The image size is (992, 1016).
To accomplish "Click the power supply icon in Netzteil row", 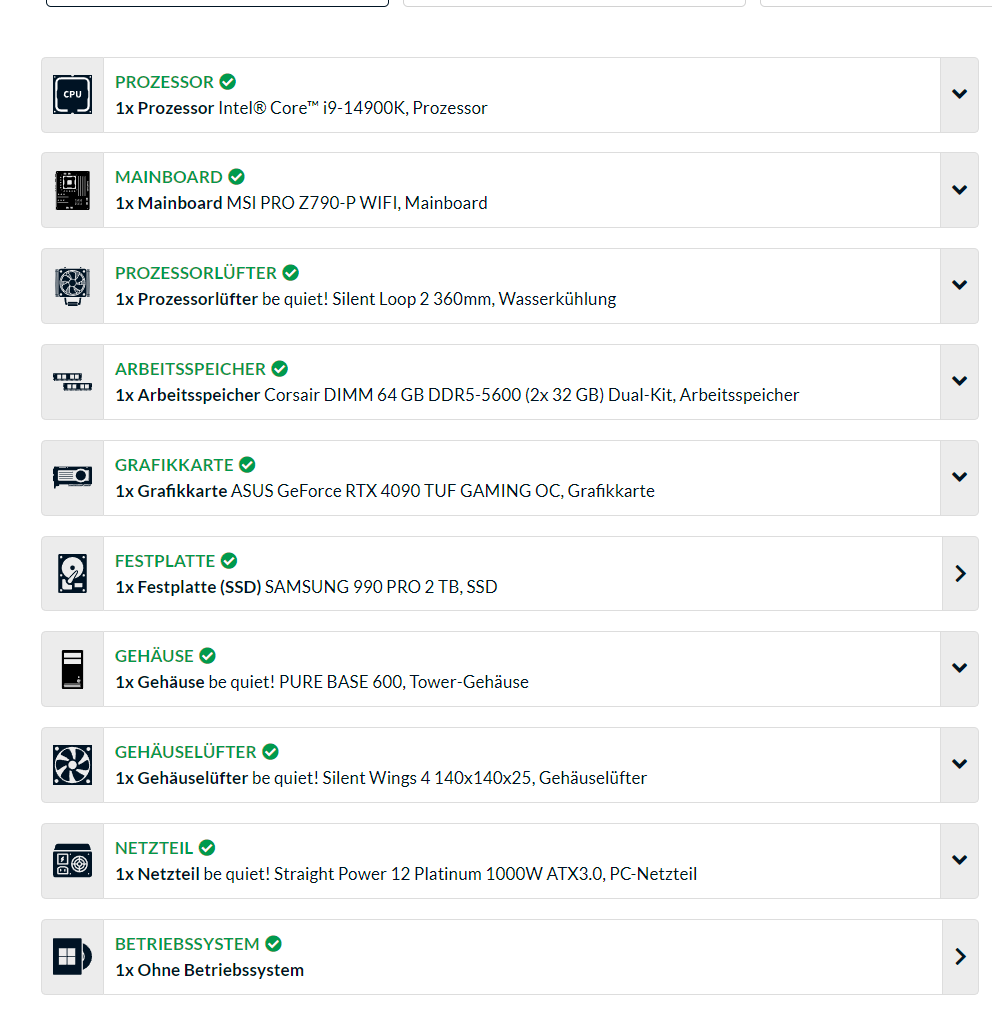I will coord(73,860).
